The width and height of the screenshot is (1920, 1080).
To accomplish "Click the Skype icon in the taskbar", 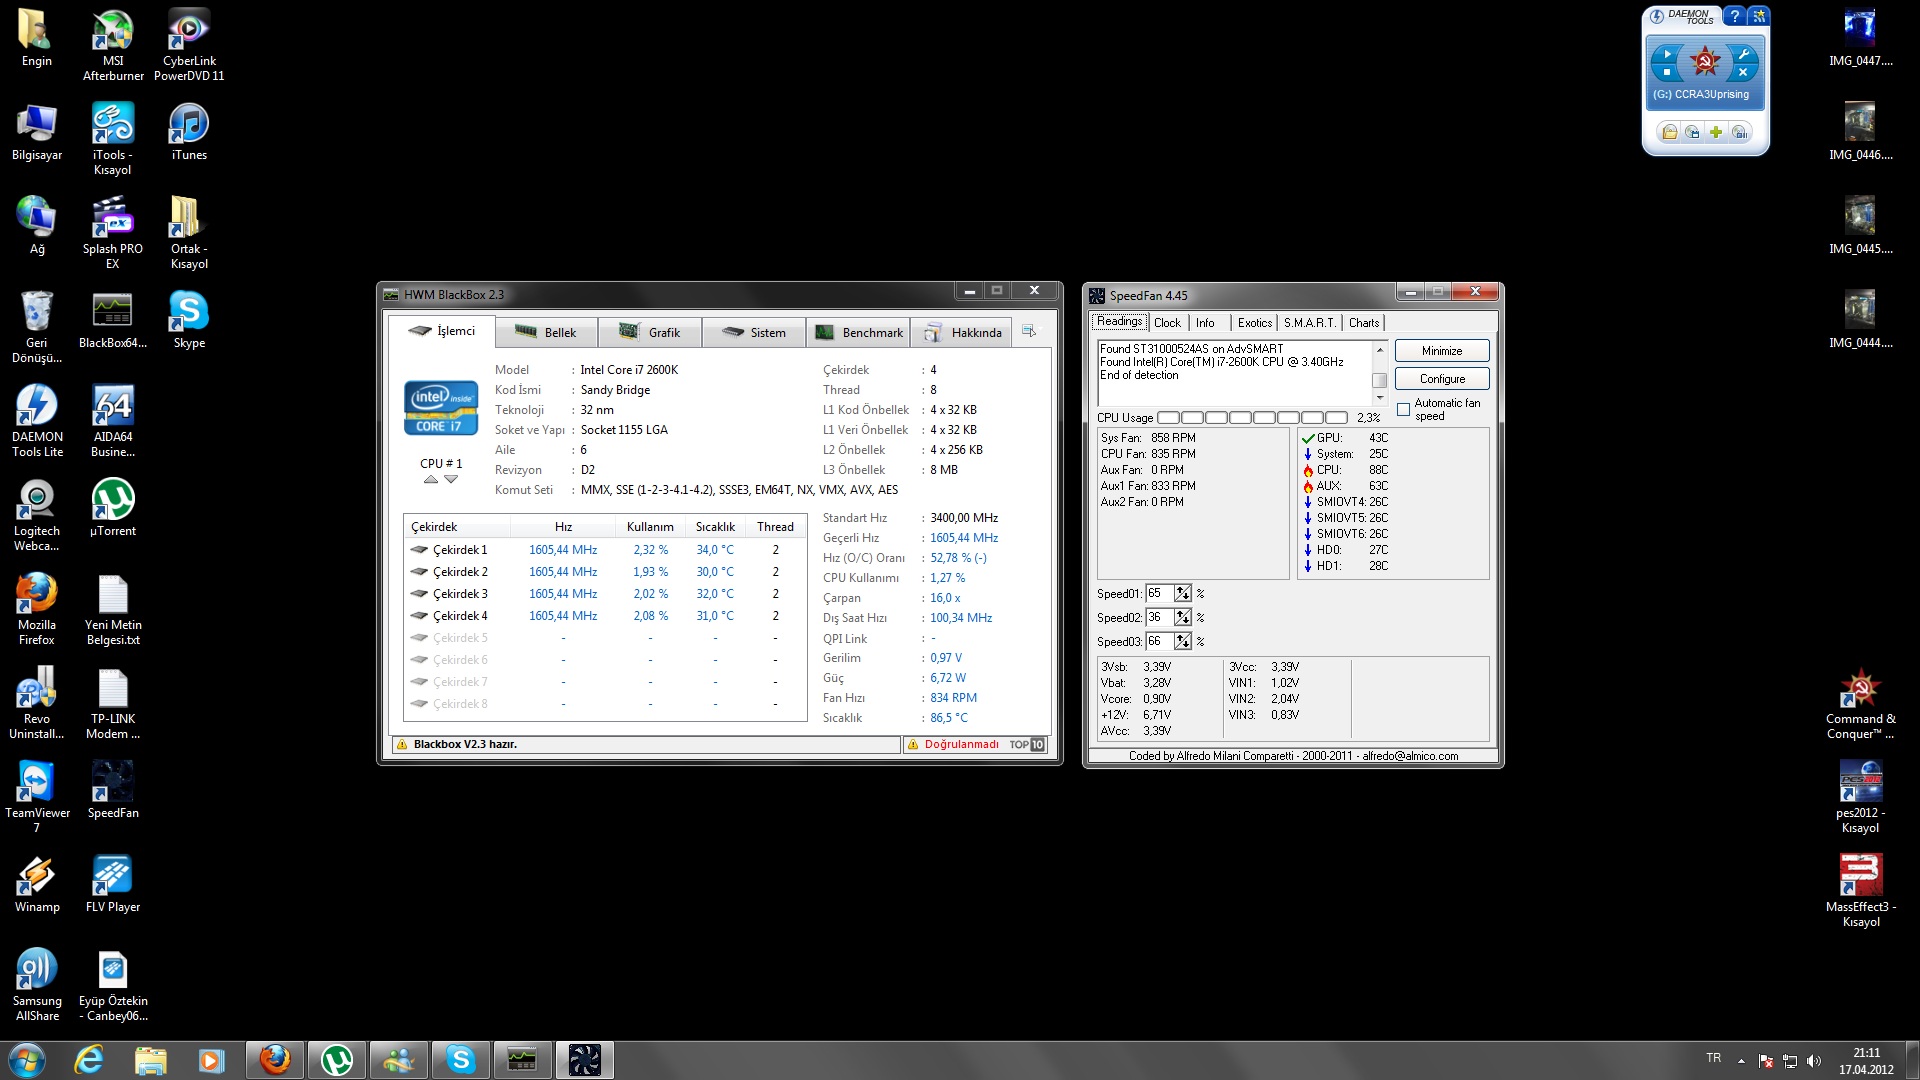I will point(460,1060).
